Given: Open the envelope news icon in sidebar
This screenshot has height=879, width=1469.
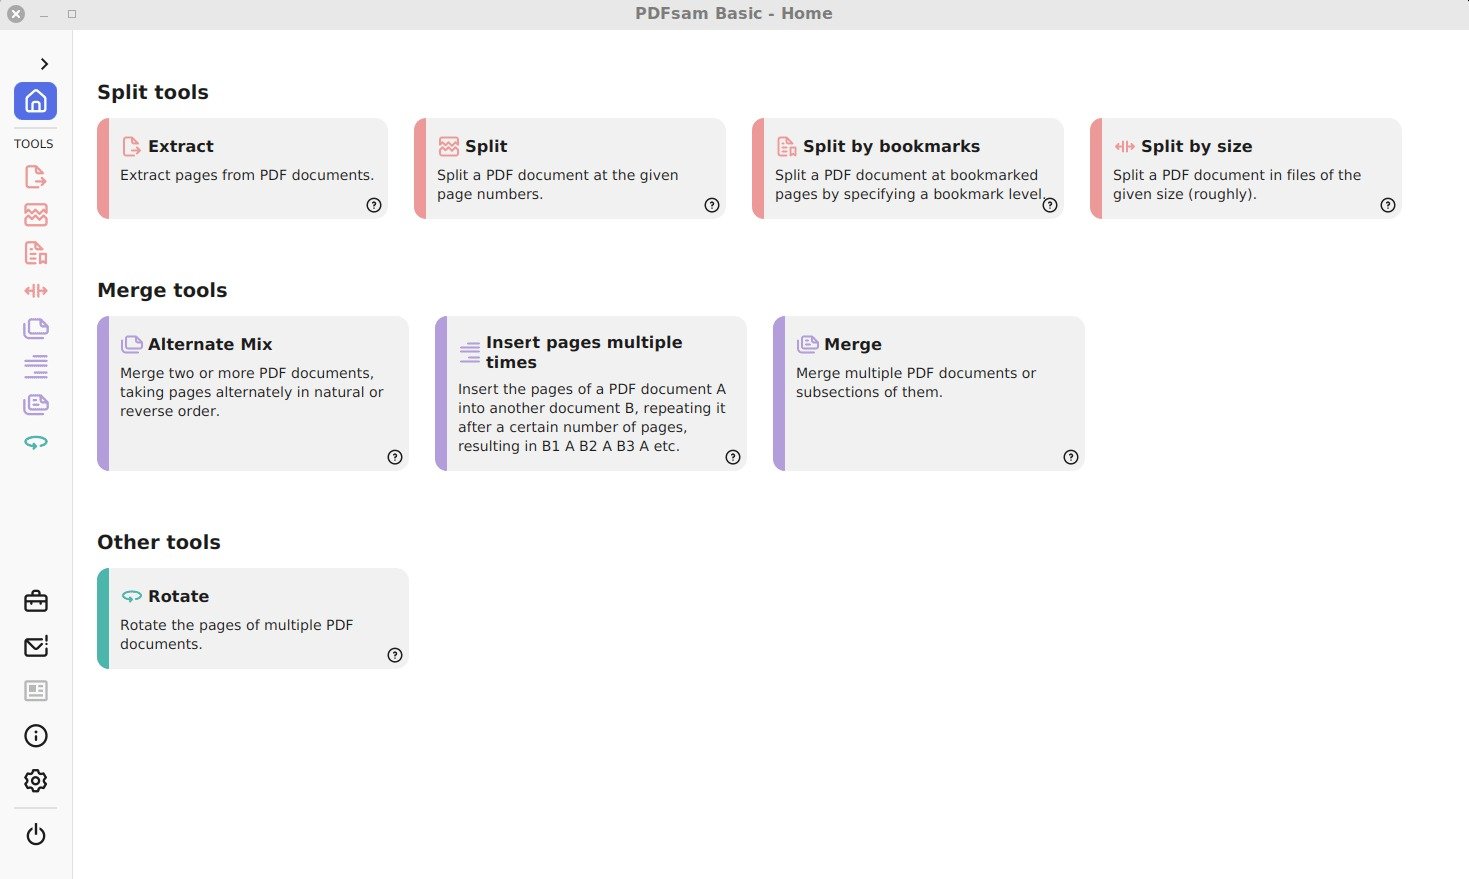Looking at the screenshot, I should pyautogui.click(x=35, y=646).
